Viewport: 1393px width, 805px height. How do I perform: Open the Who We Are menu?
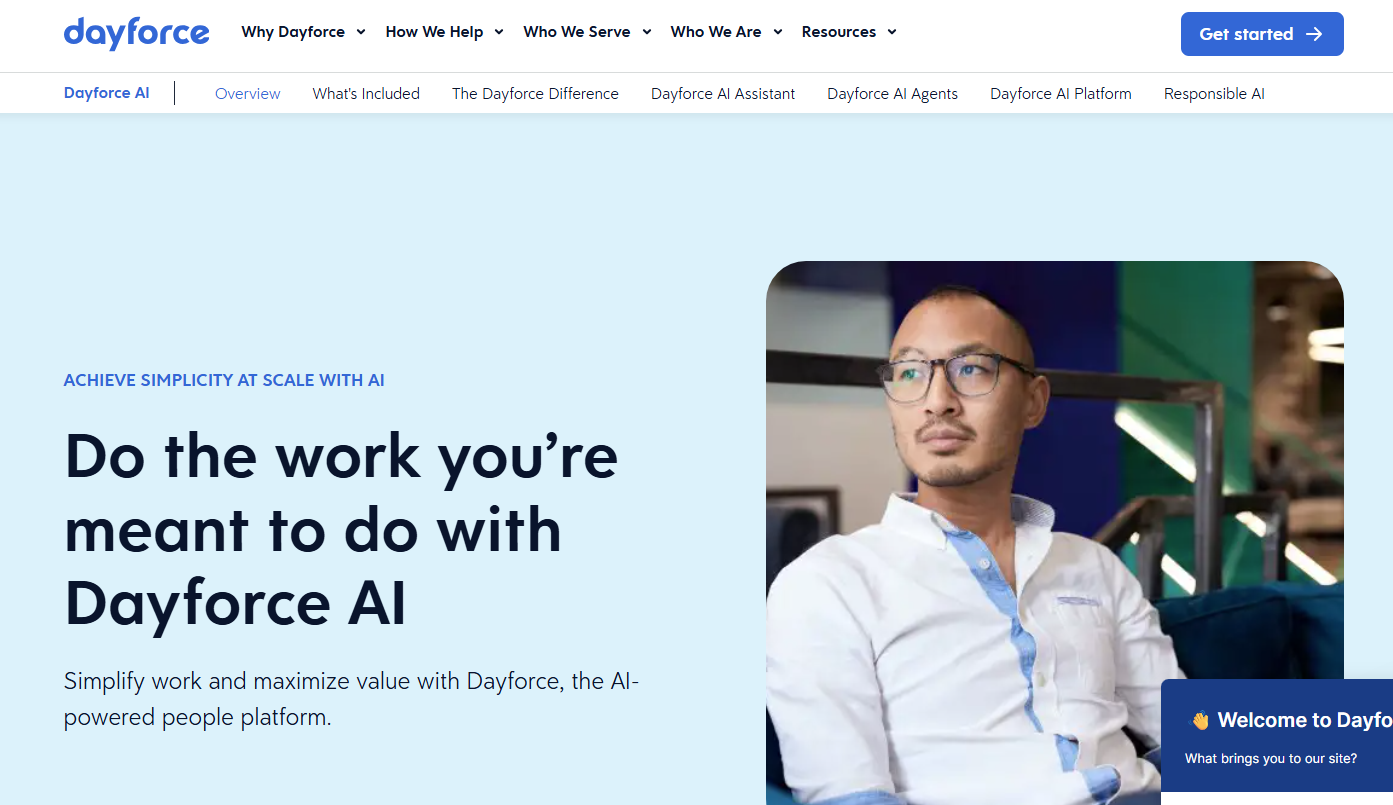click(727, 32)
